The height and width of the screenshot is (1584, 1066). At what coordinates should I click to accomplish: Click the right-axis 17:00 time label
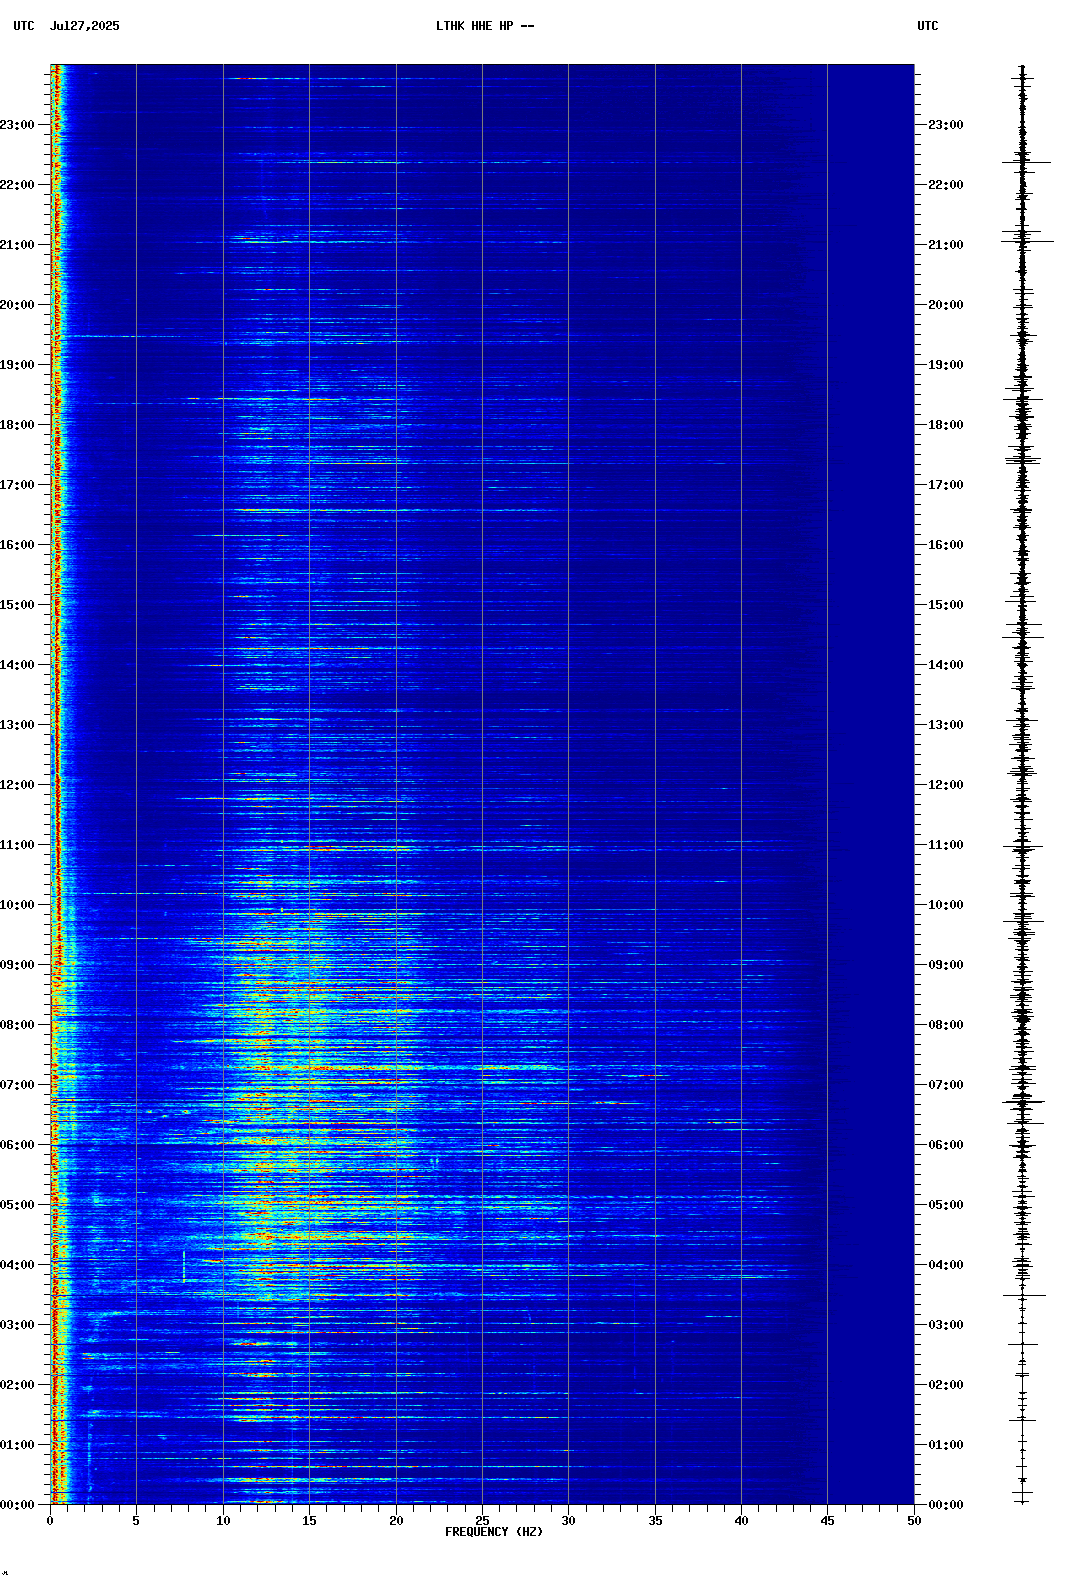coord(946,485)
